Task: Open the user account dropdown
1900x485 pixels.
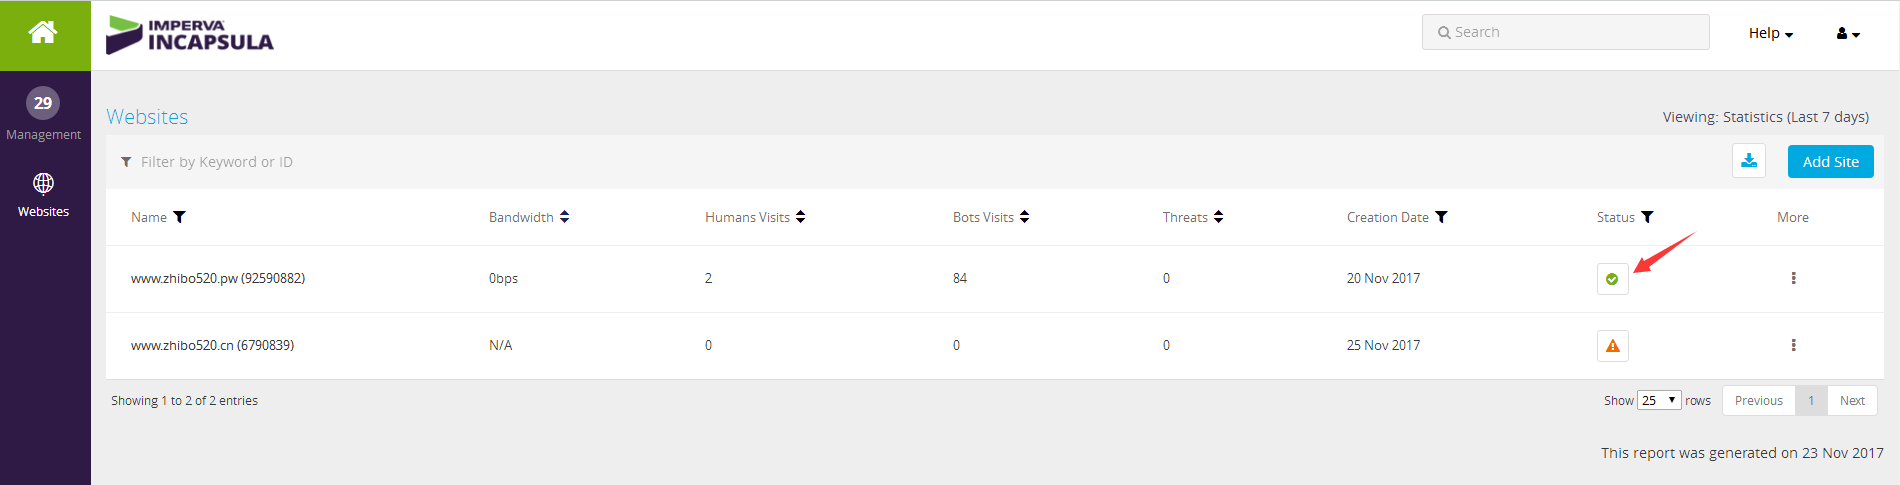Action: (1848, 33)
